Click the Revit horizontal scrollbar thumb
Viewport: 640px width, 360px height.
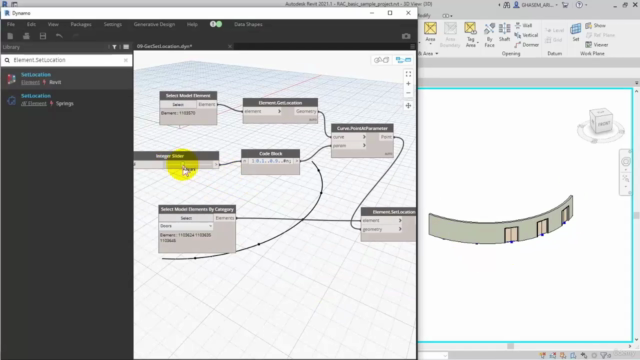click(x=510, y=346)
